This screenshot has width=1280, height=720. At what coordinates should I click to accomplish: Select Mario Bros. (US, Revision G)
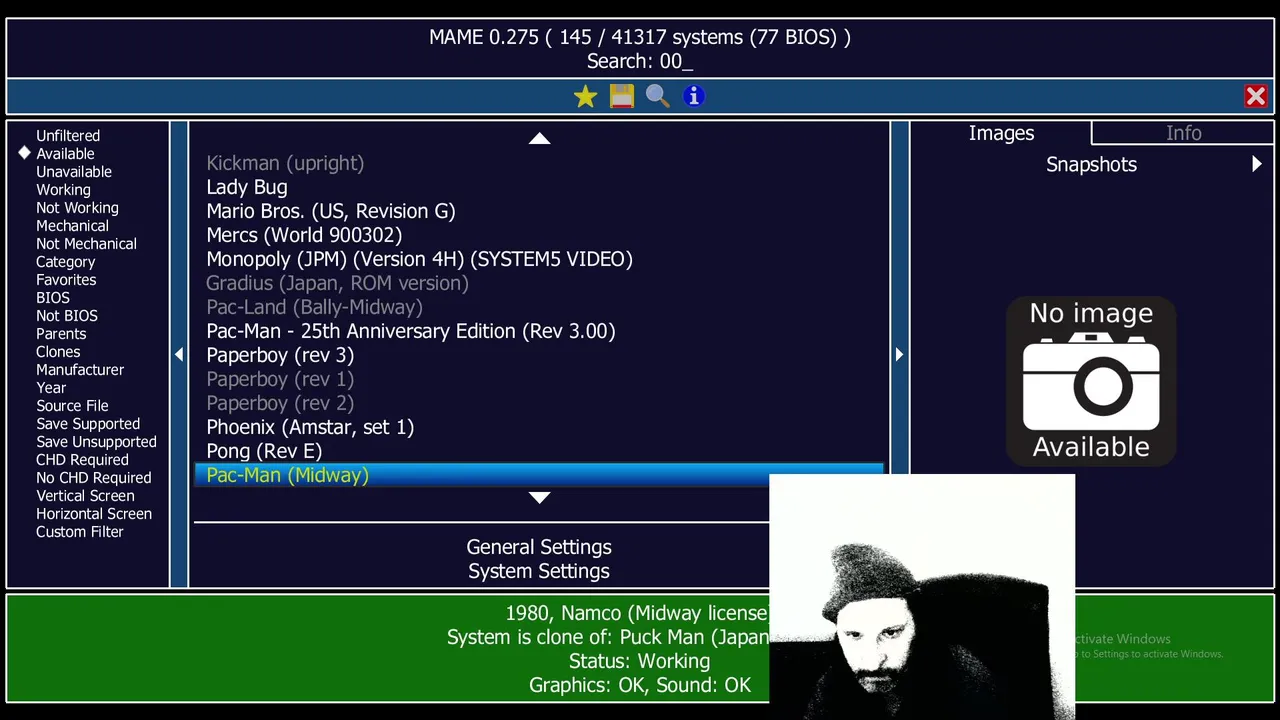click(x=539, y=211)
